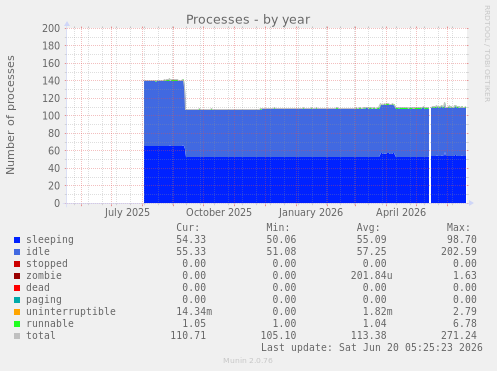Click the 'idle' legend label

pos(38,251)
